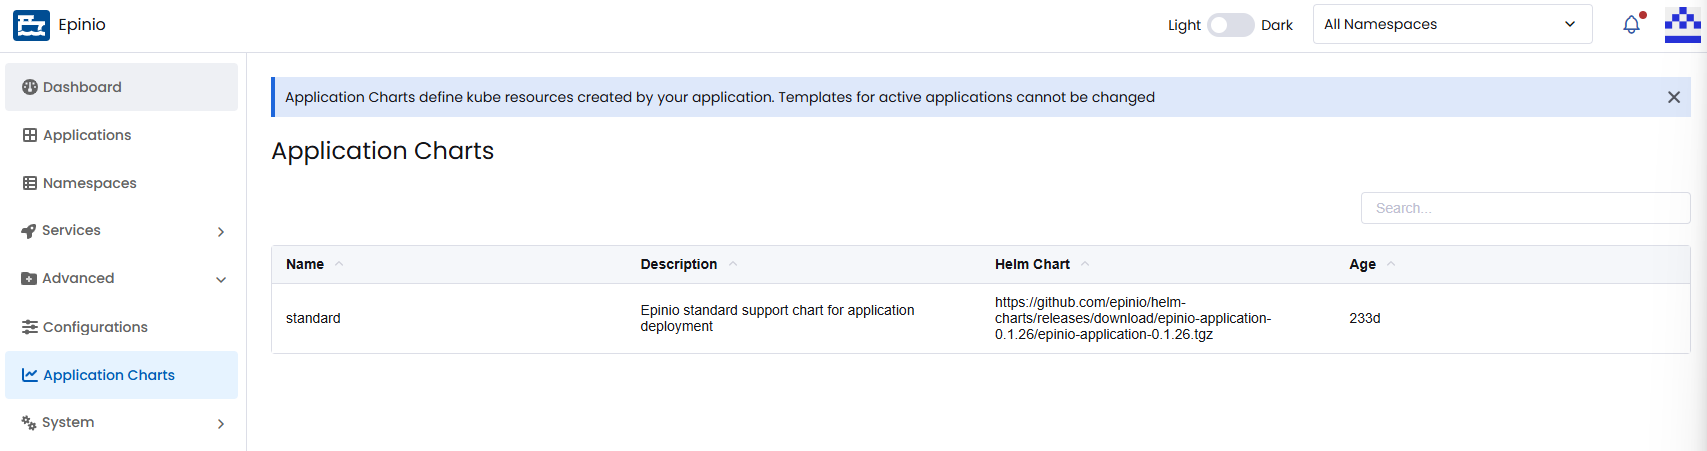Click the 'Epinio' title text

(82, 24)
